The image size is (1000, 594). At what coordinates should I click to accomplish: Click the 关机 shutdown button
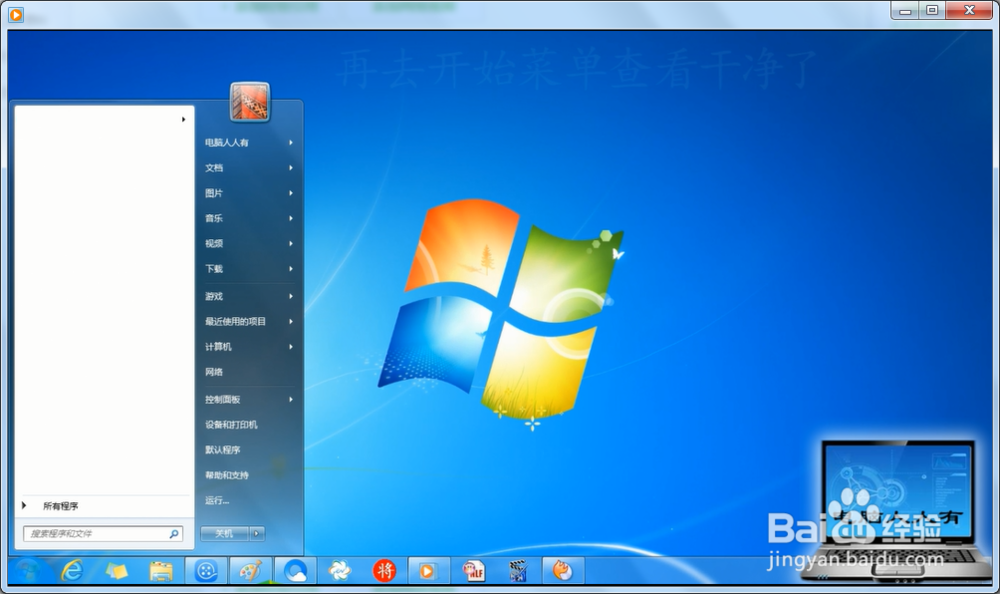[224, 533]
